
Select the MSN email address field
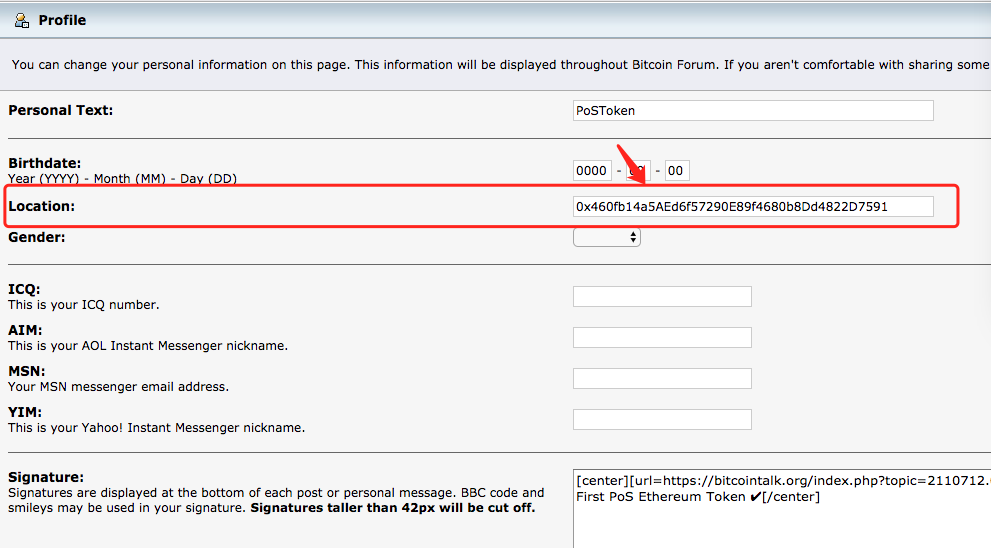(x=662, y=378)
